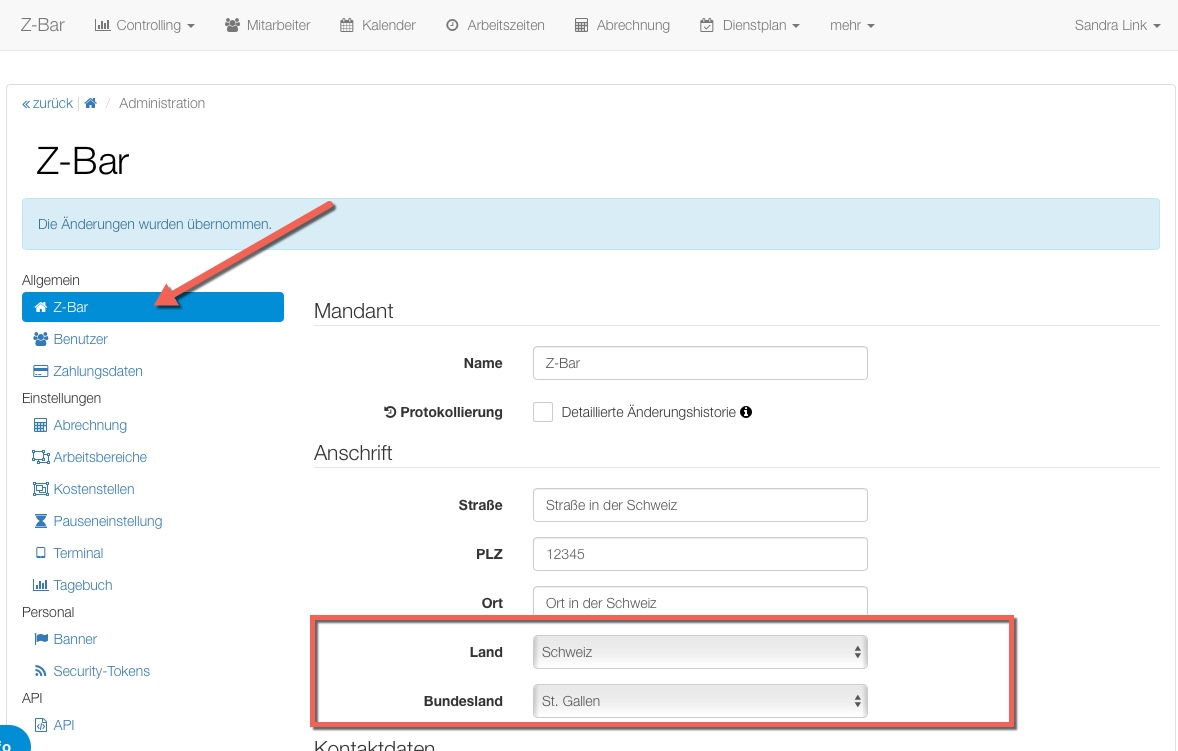The height and width of the screenshot is (751, 1178).
Task: Click the info icon next to Änderungshistorie
Action: click(x=746, y=412)
